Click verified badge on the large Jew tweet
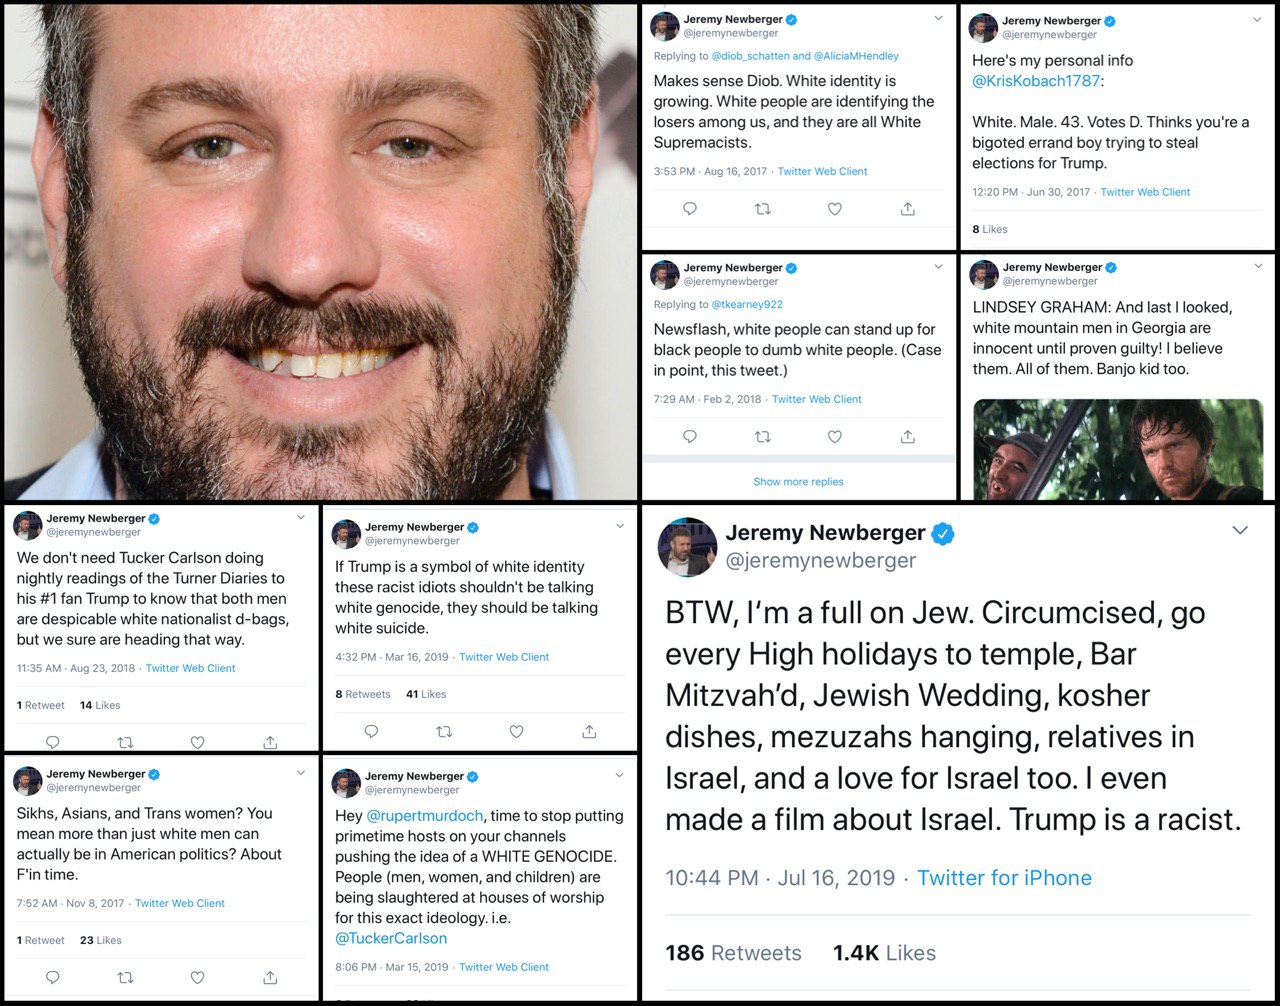This screenshot has height=1006, width=1280. click(x=942, y=534)
